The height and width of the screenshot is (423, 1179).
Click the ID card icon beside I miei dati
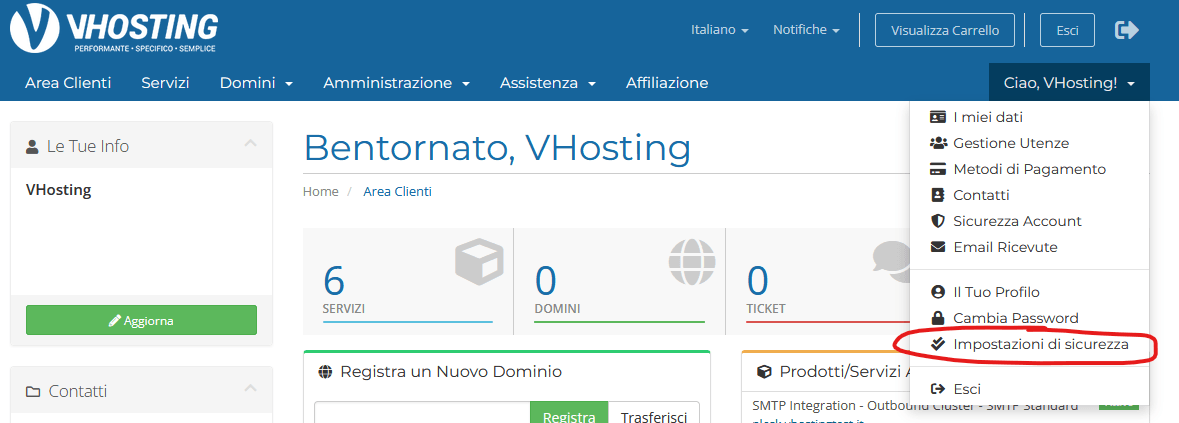[937, 117]
